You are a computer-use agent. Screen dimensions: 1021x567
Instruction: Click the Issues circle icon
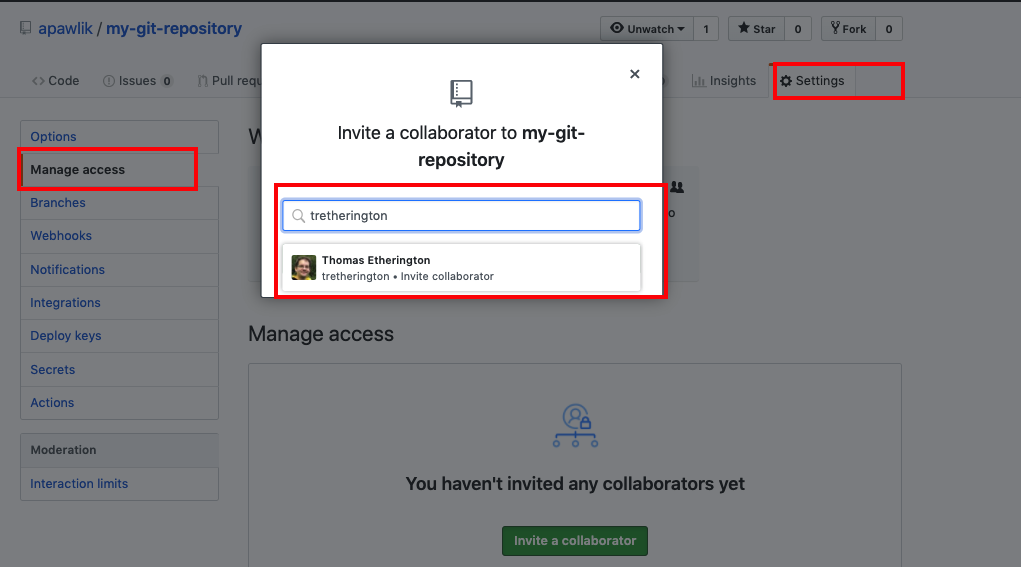pyautogui.click(x=109, y=81)
